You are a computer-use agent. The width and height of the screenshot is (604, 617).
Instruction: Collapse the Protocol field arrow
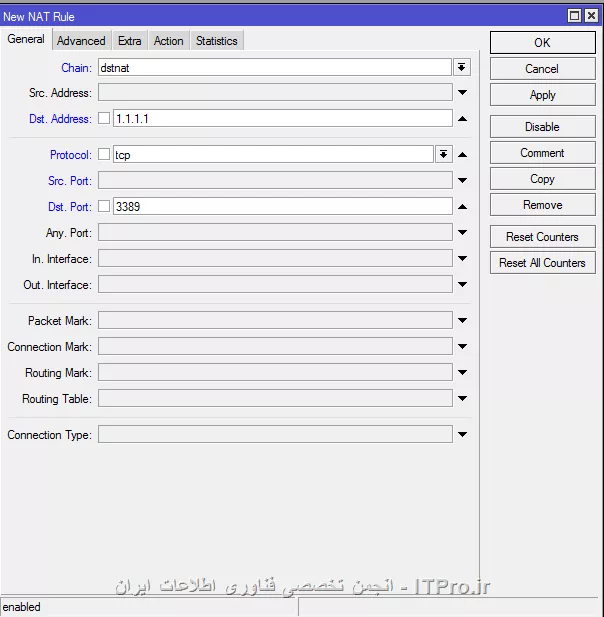(x=462, y=155)
